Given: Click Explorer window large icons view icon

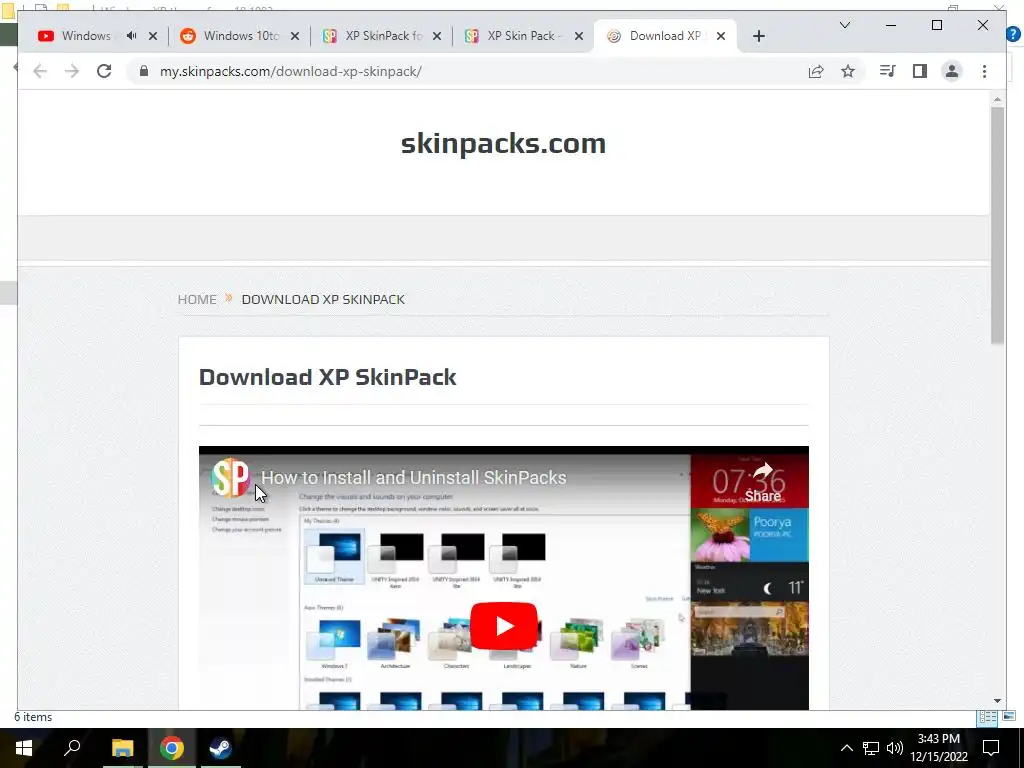Looking at the screenshot, I should click(x=1008, y=716).
